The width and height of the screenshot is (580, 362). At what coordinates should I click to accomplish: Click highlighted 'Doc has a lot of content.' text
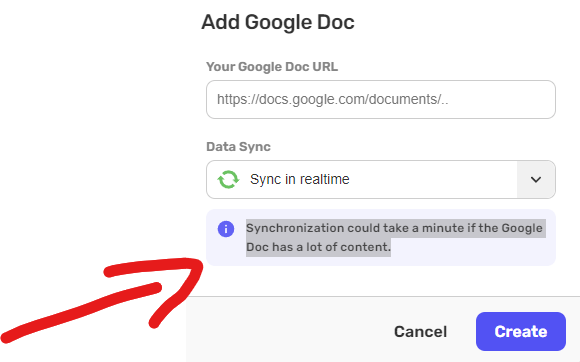coord(318,247)
